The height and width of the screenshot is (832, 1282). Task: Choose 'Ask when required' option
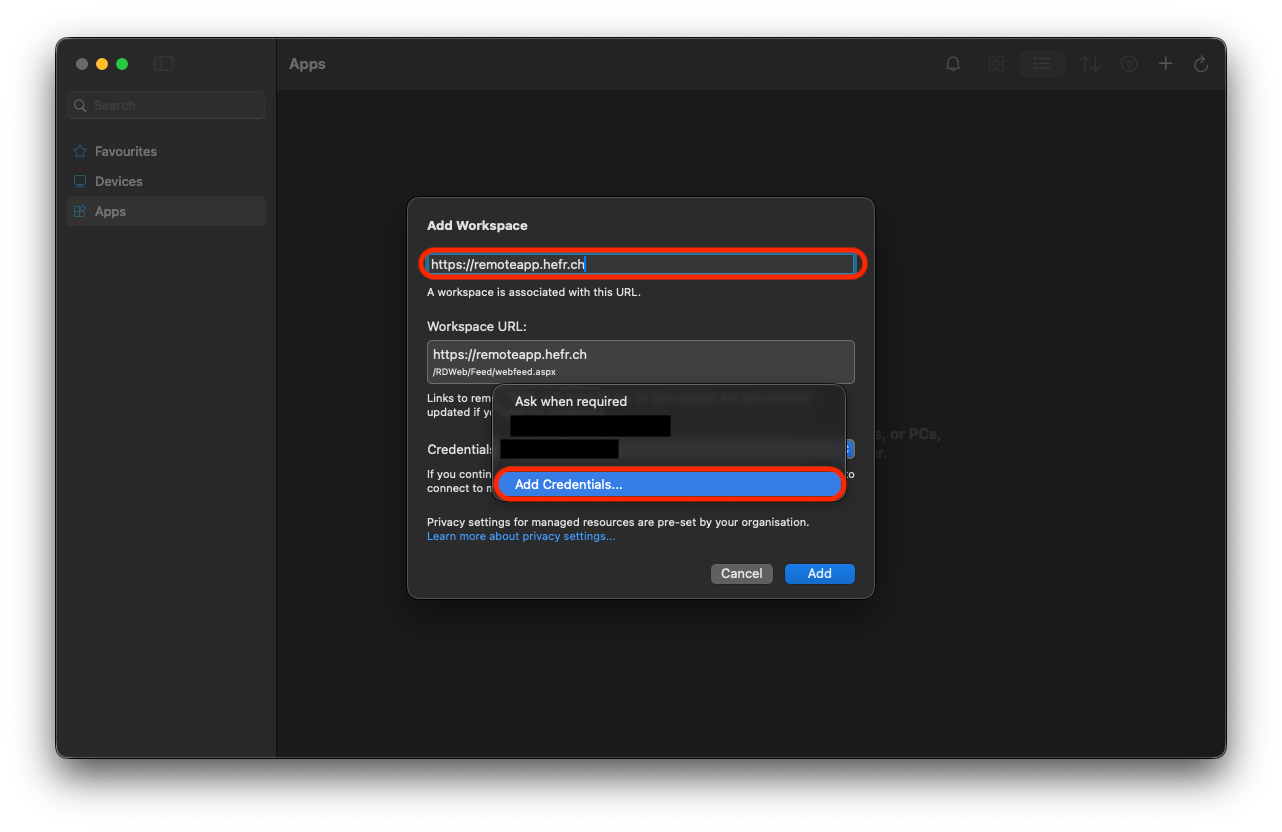point(570,401)
